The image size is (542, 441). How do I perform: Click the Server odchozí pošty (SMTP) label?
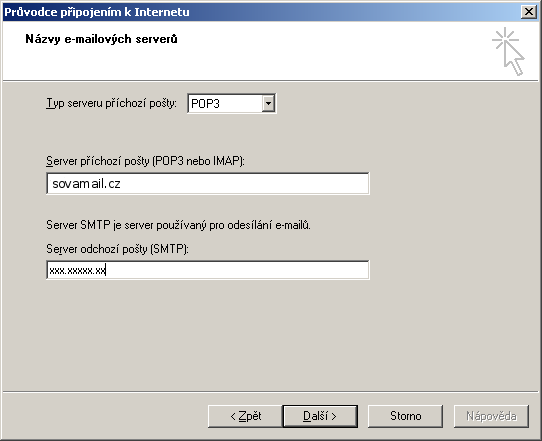point(117,249)
